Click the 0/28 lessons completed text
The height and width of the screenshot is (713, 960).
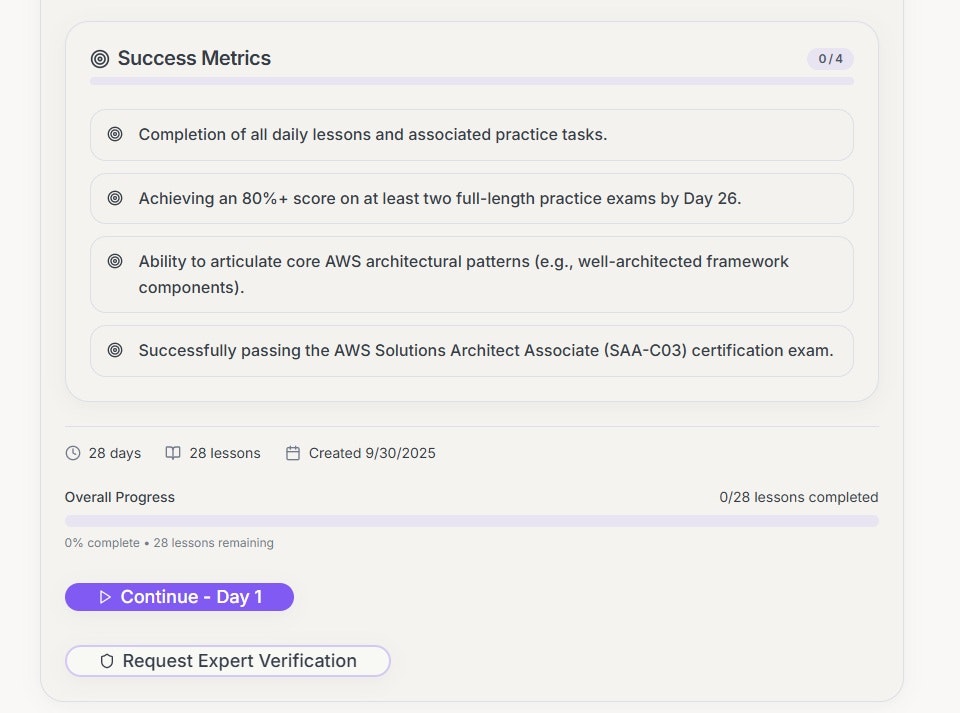pyautogui.click(x=798, y=497)
